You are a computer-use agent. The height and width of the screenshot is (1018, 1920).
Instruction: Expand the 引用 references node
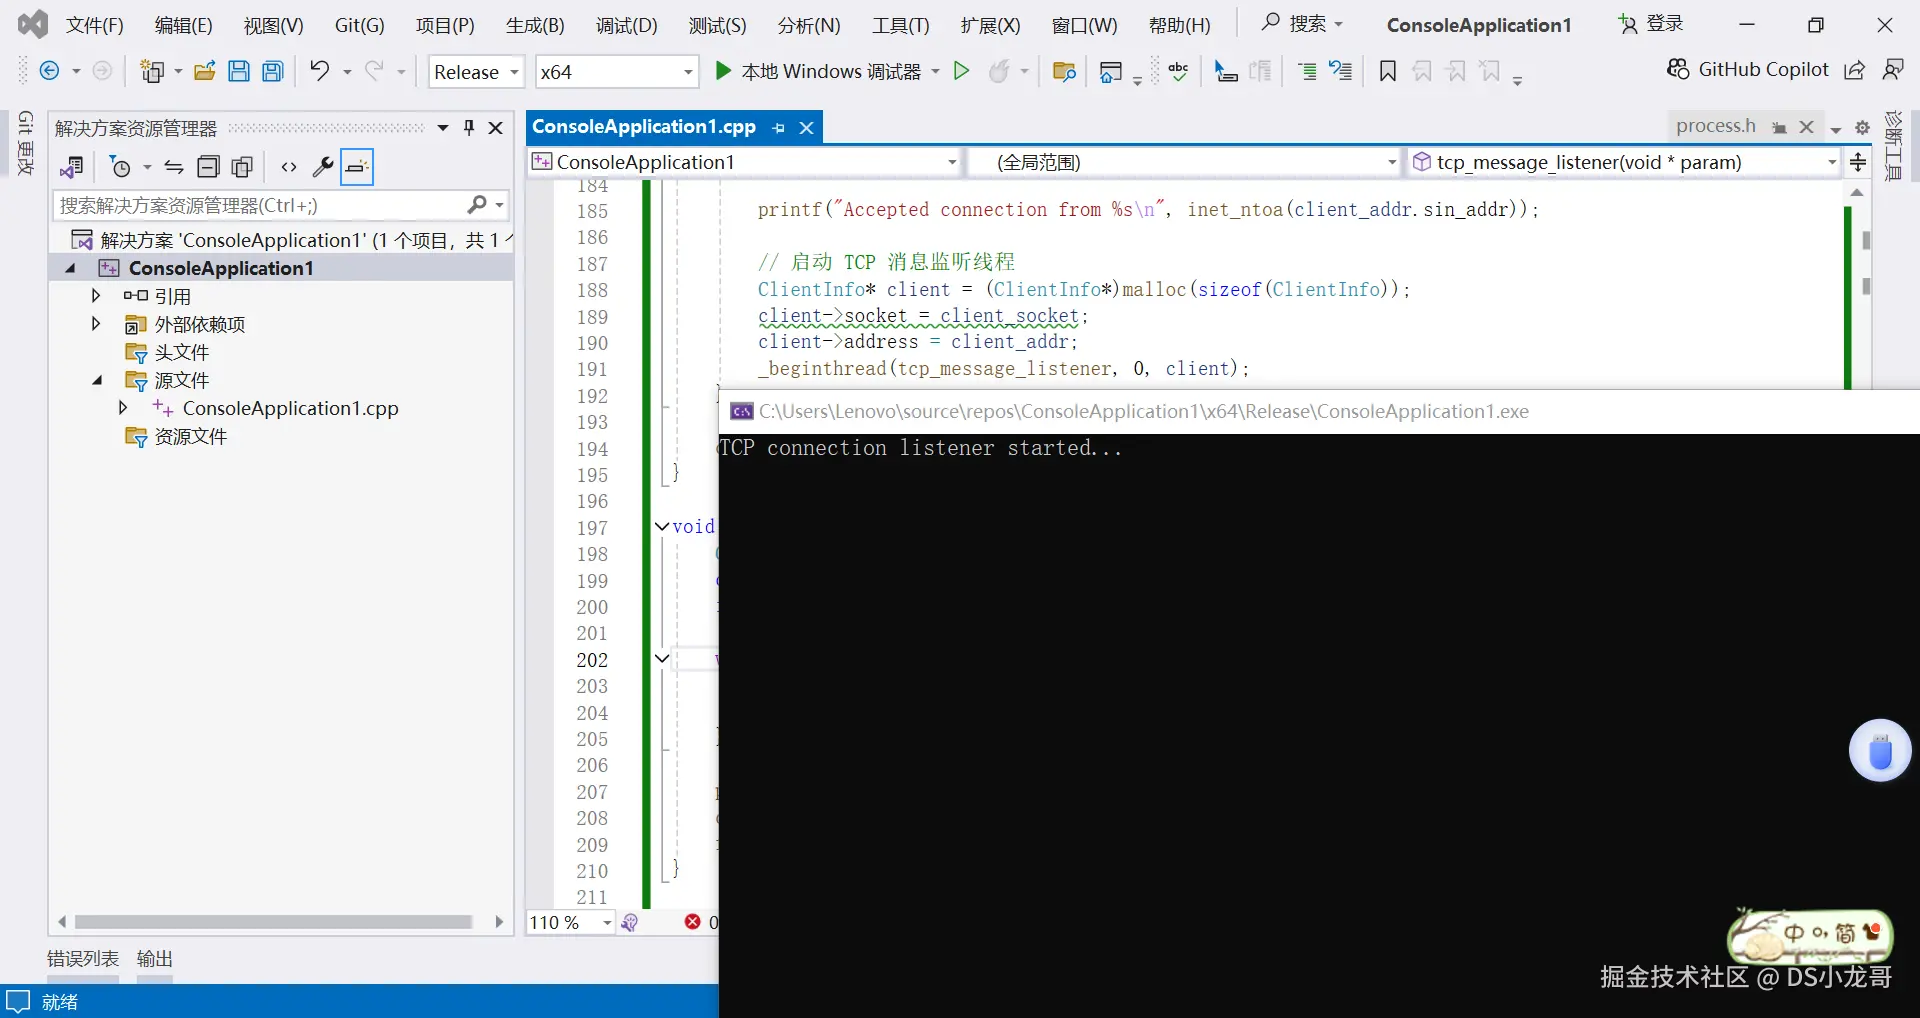96,296
